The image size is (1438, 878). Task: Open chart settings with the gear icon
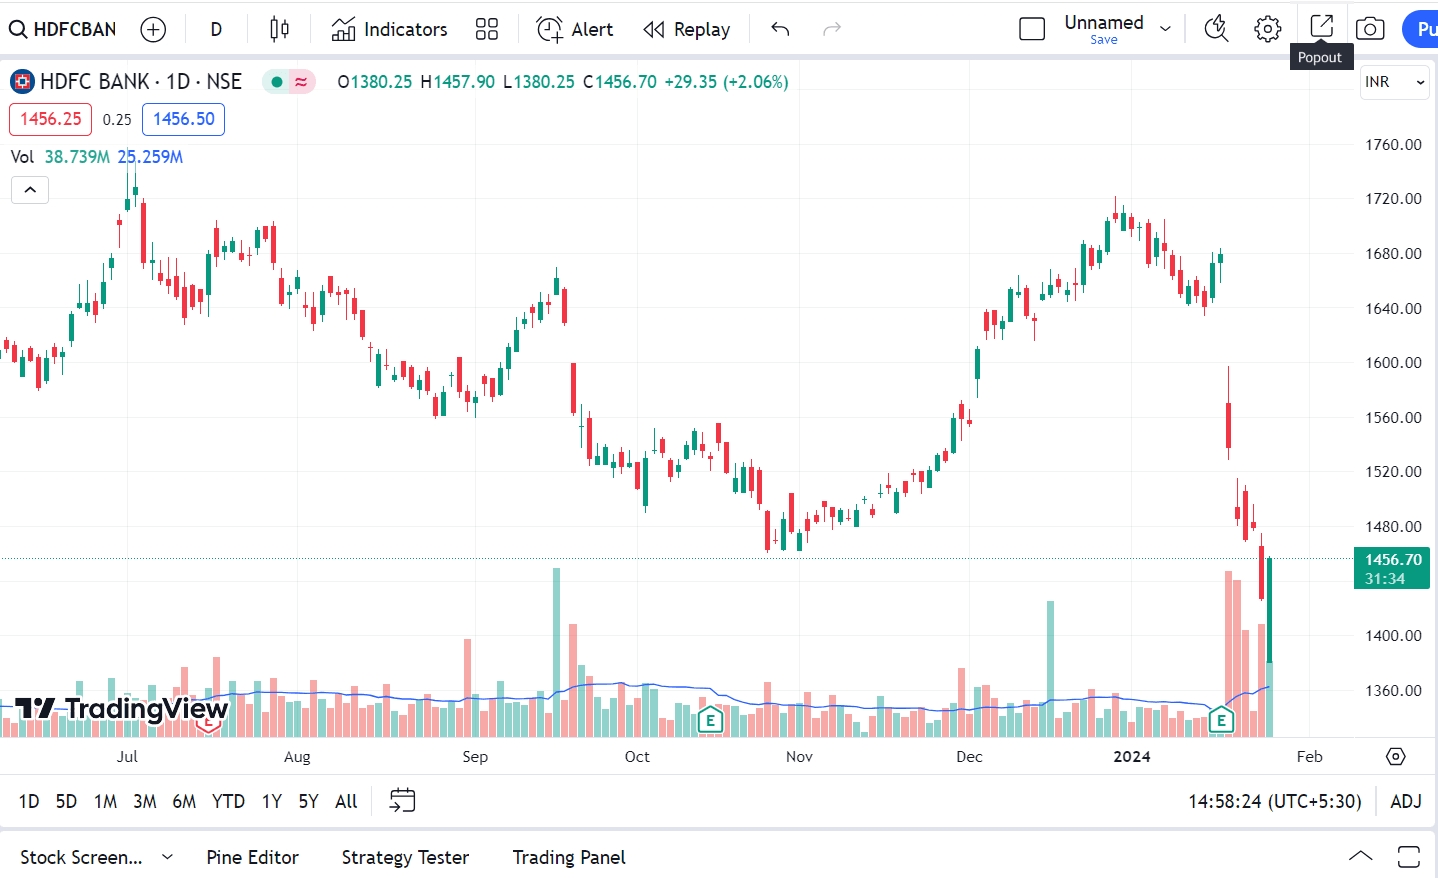pos(1267,29)
